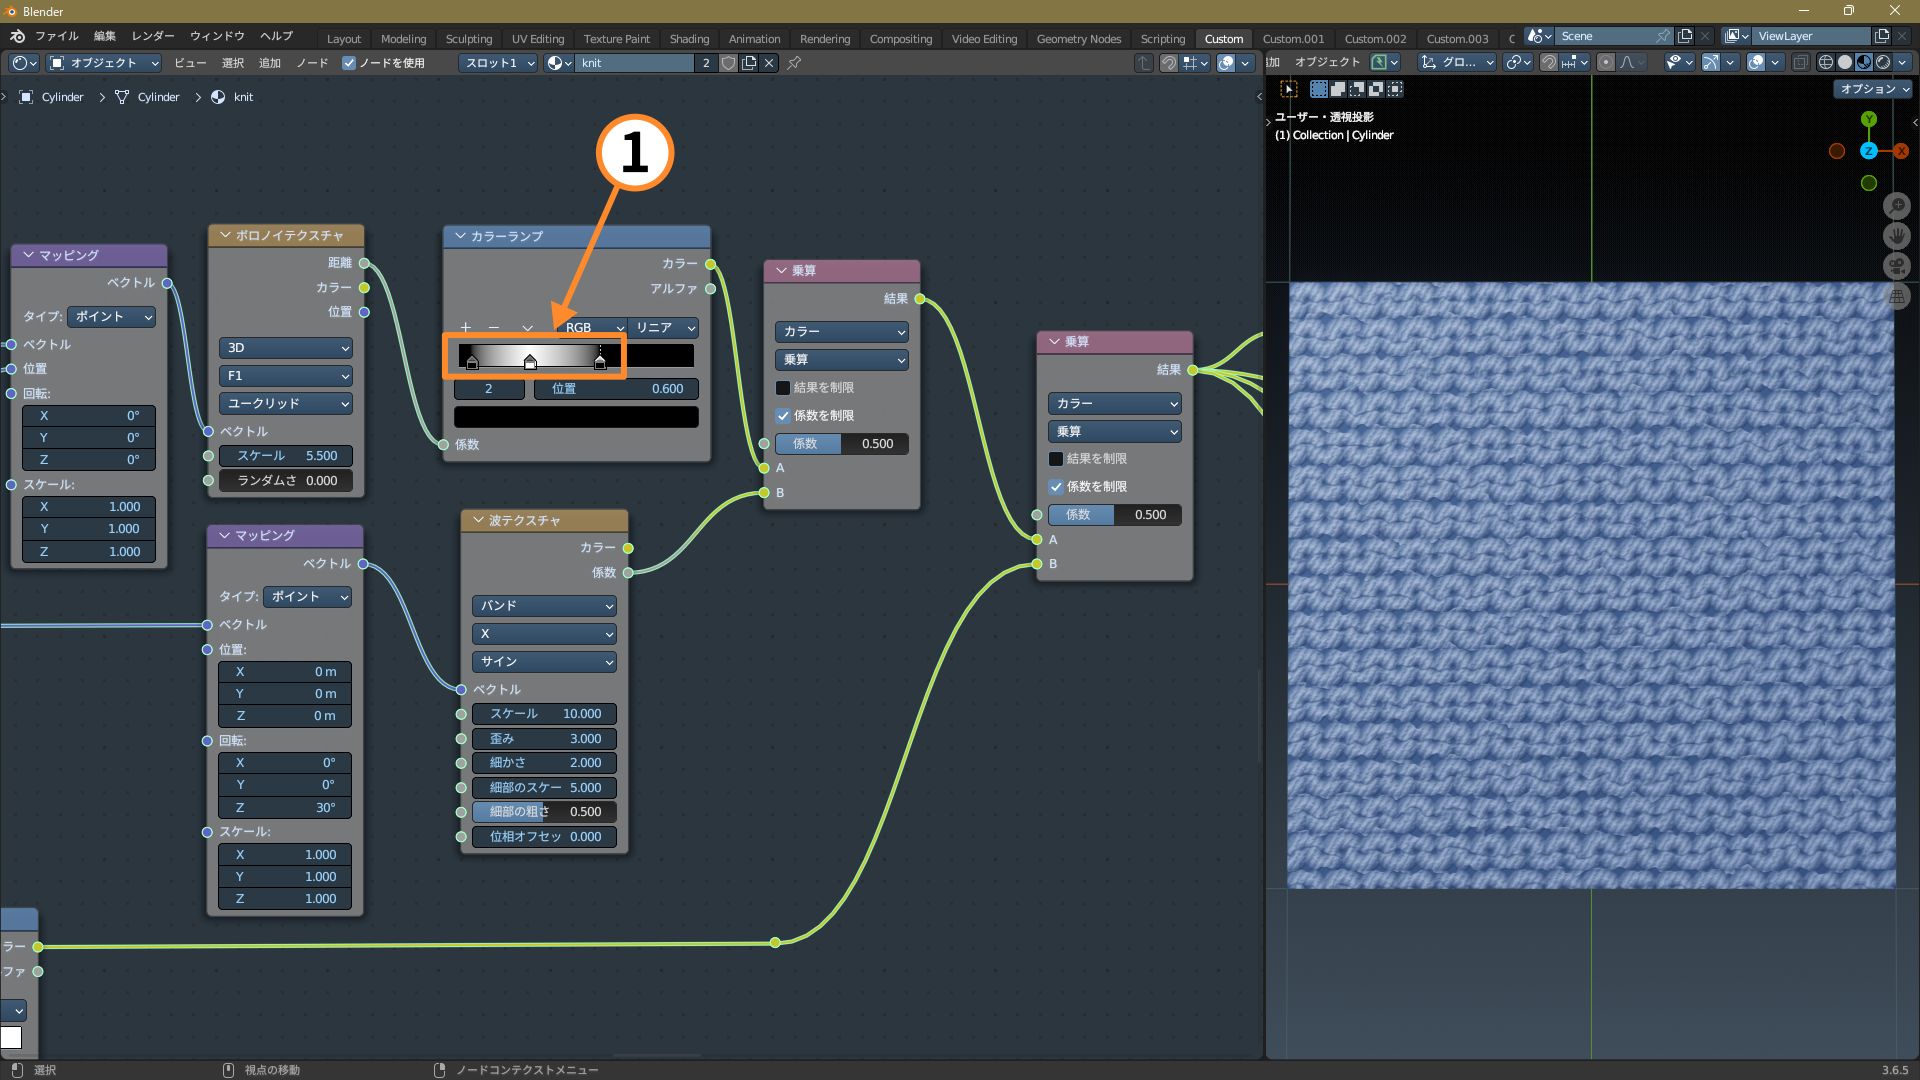Image resolution: width=1920 pixels, height=1080 pixels.
Task: Open the ユークリッド distance dropdown
Action: [286, 404]
